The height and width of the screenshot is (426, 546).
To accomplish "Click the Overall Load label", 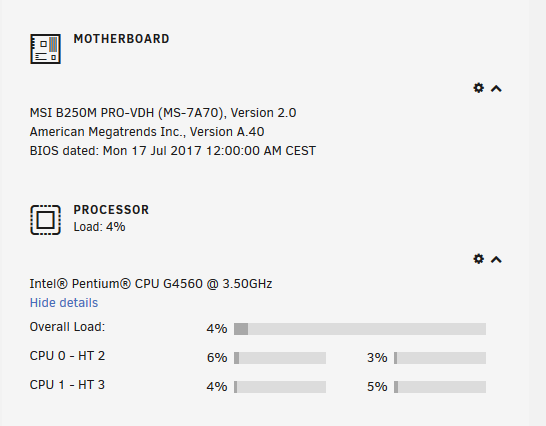I will (x=67, y=327).
